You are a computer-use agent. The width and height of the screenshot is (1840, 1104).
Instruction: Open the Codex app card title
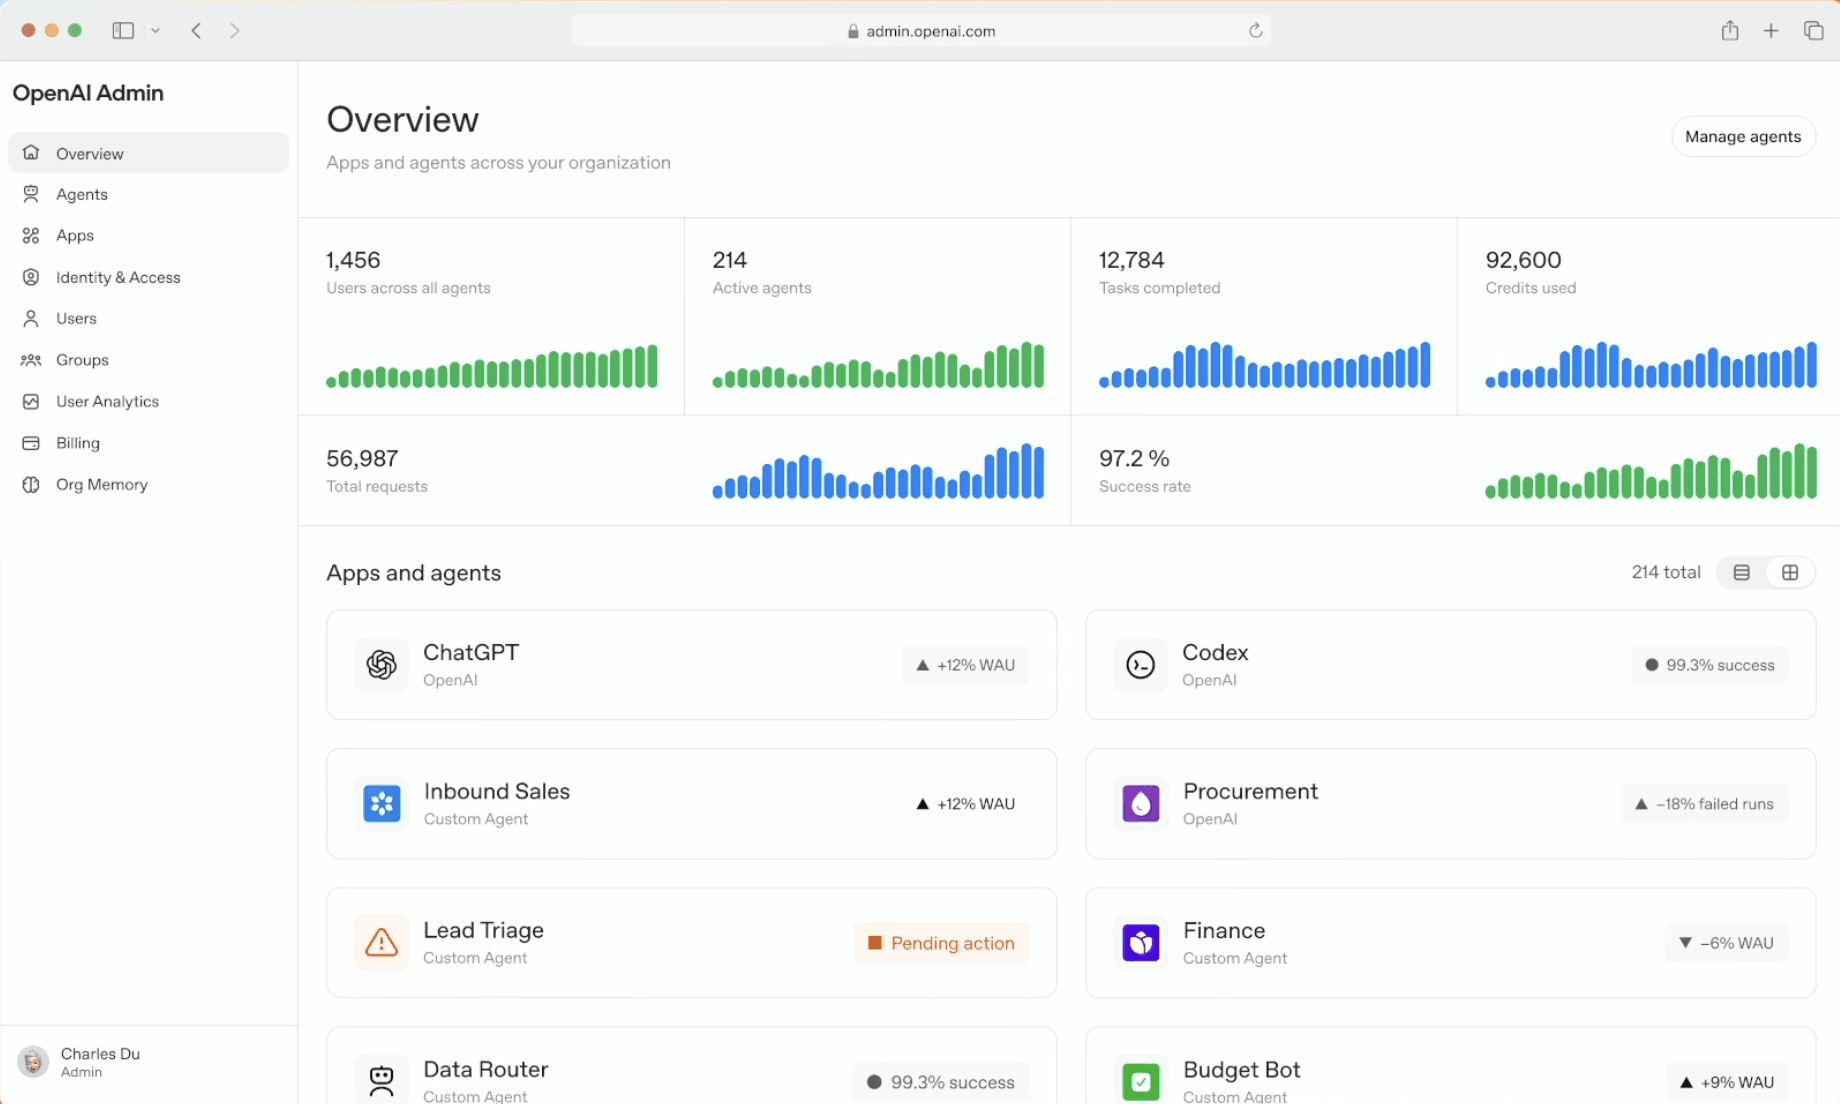1215,652
